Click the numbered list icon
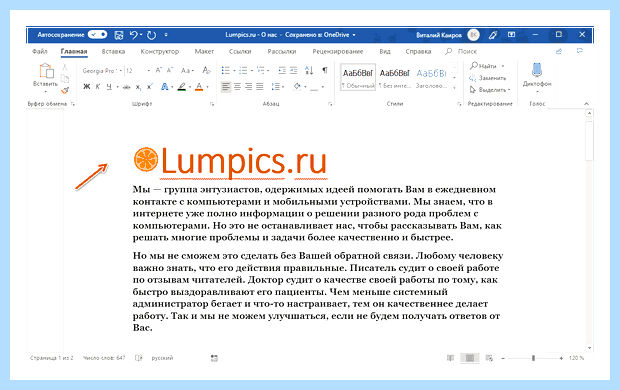This screenshot has width=620, height=390. 243,71
